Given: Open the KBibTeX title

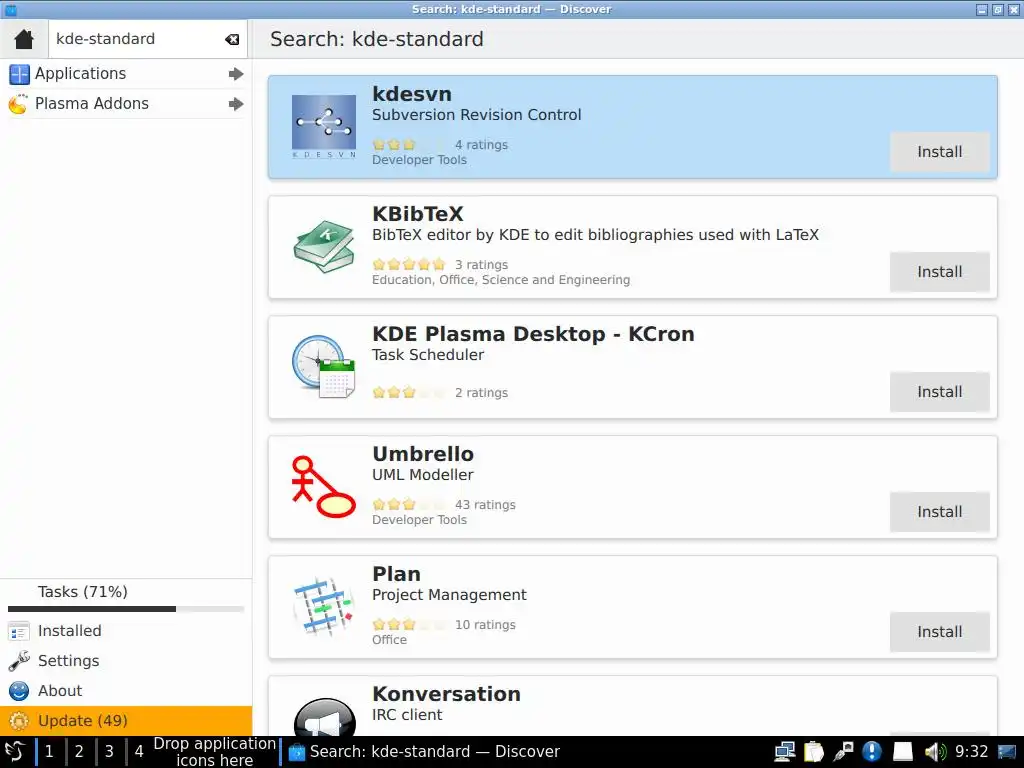Looking at the screenshot, I should click(x=418, y=214).
